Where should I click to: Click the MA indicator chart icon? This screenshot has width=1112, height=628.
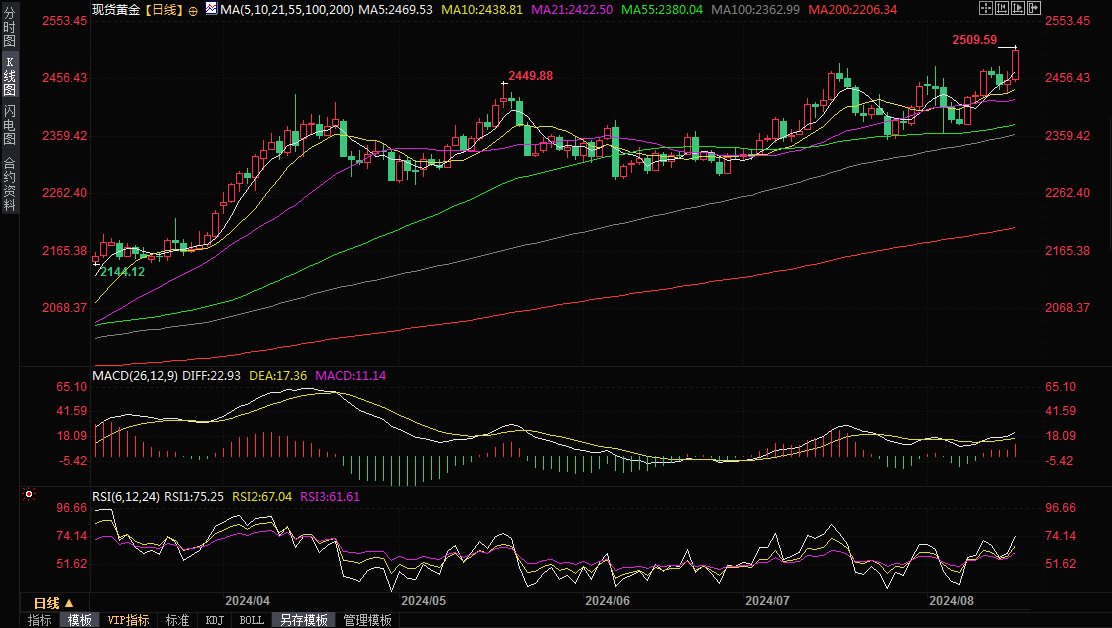point(210,8)
